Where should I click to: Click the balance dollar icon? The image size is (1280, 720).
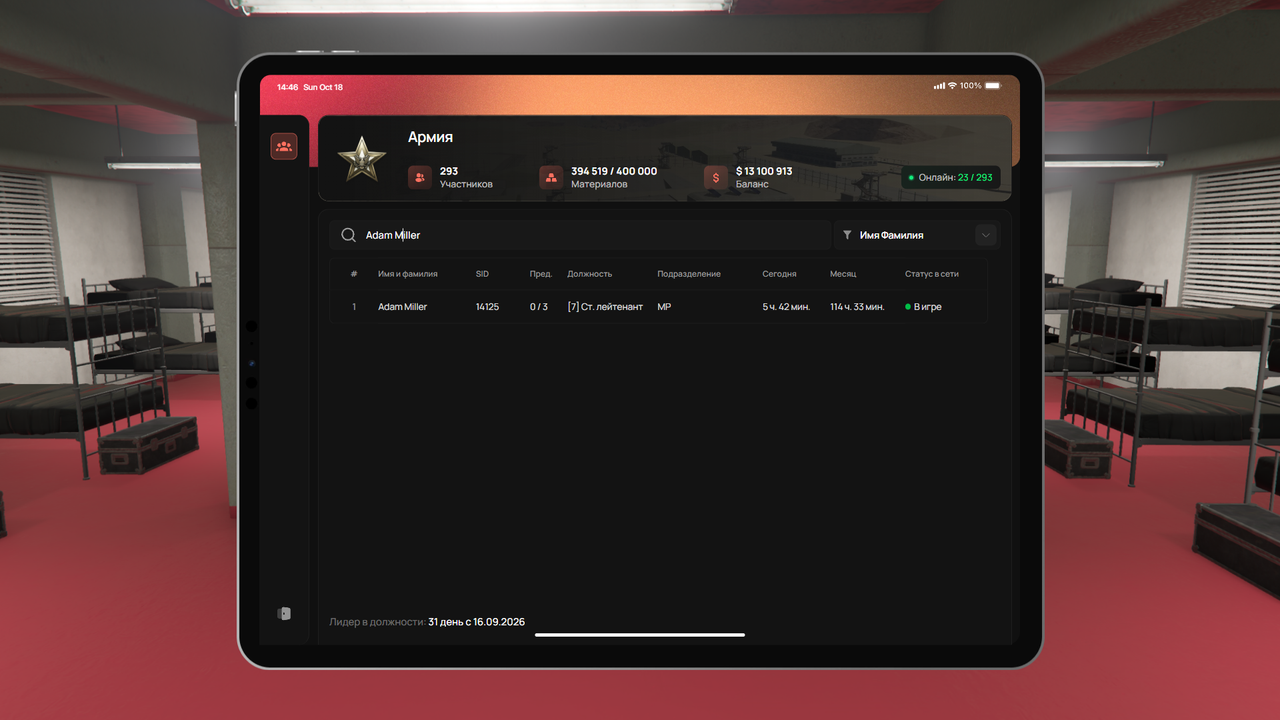pyautogui.click(x=716, y=177)
